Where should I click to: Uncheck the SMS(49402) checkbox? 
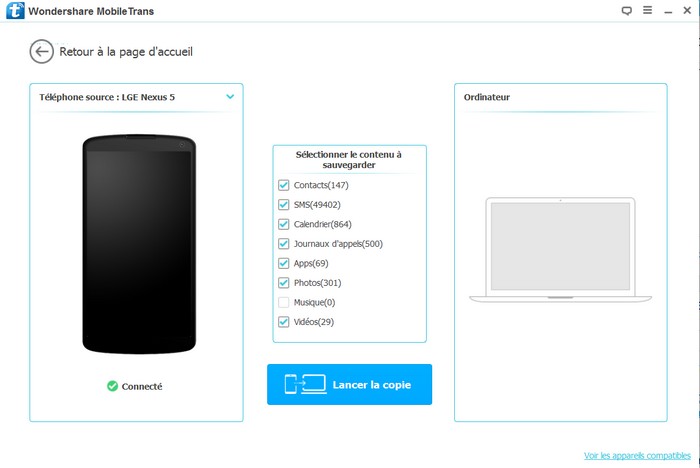pyautogui.click(x=283, y=205)
